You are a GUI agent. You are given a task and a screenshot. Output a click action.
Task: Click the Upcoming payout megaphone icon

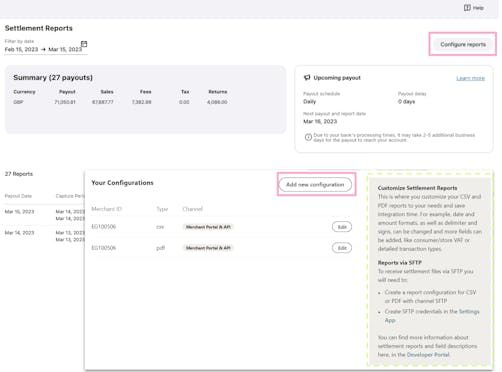pyautogui.click(x=307, y=78)
